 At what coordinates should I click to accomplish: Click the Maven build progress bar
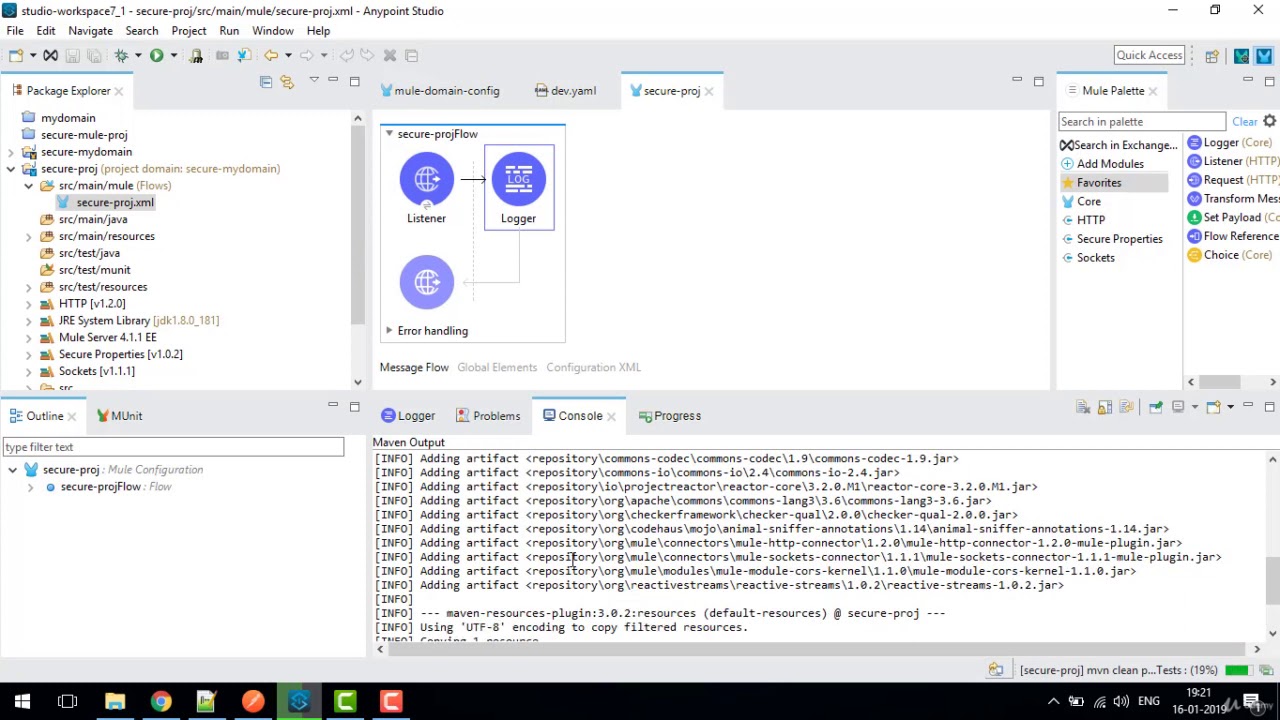pyautogui.click(x=1237, y=670)
